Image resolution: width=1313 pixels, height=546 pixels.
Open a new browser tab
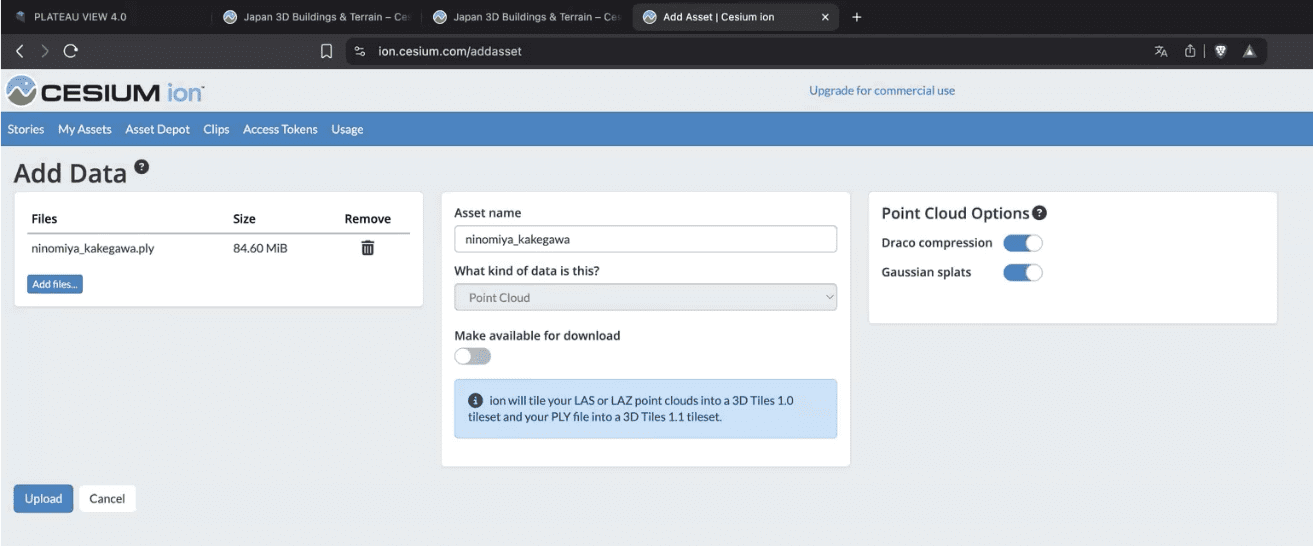tap(857, 17)
